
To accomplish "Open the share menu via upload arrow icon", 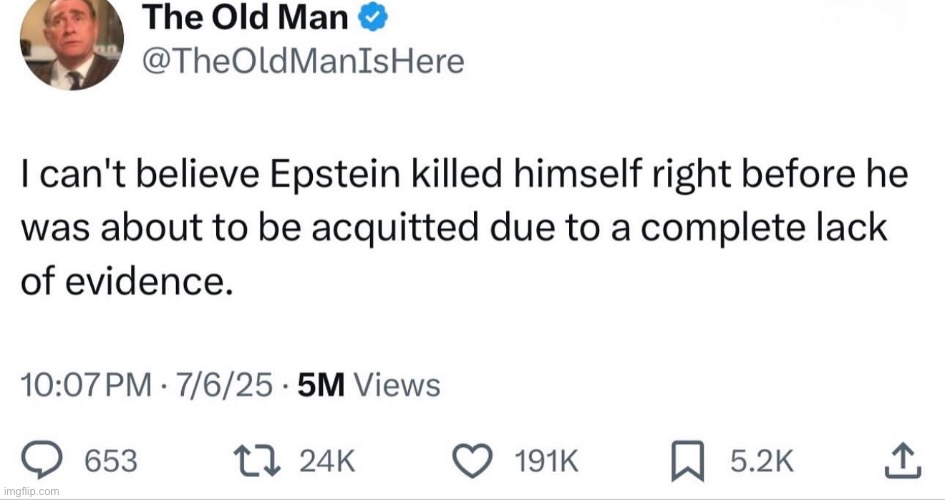I will (903, 460).
